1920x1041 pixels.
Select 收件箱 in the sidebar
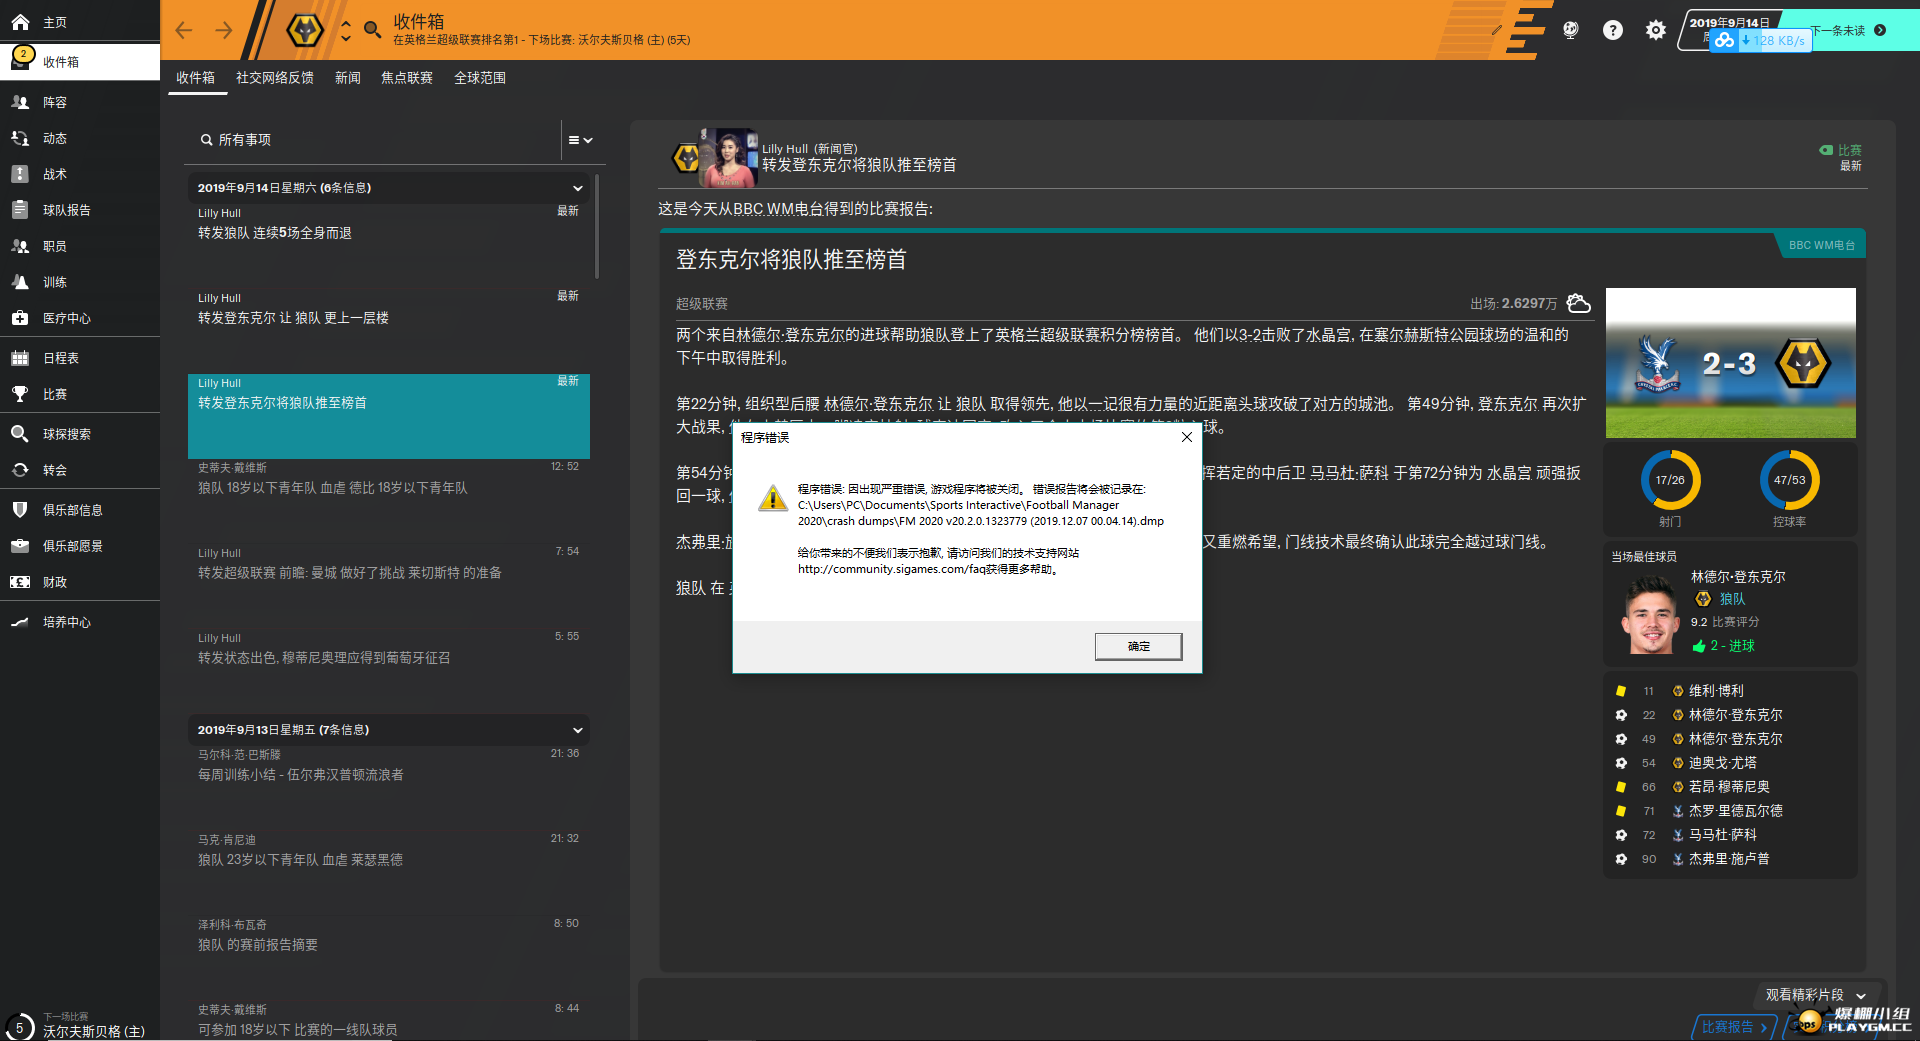(x=80, y=62)
